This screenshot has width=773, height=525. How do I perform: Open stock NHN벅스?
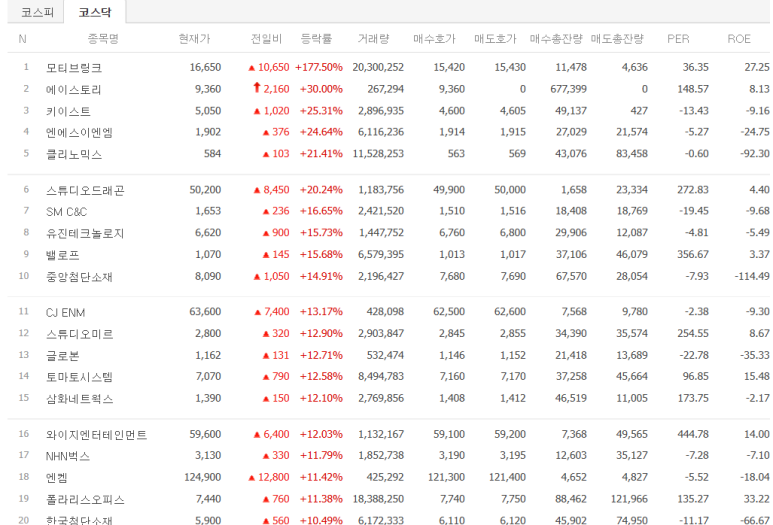(x=68, y=456)
